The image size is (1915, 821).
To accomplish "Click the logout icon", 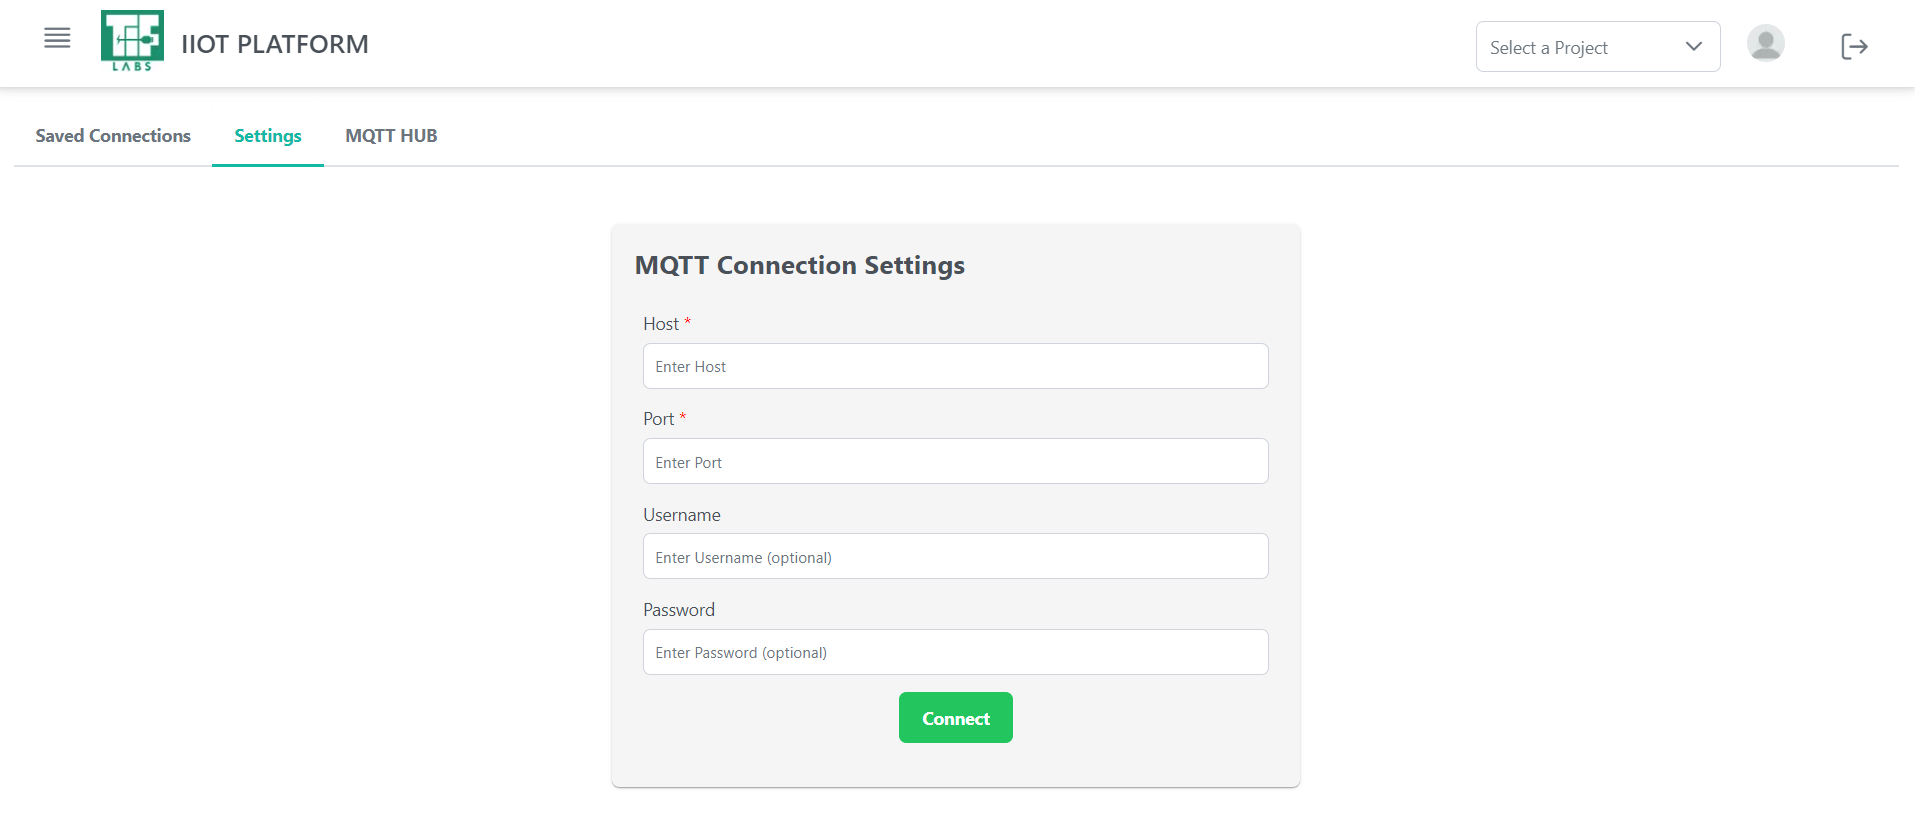I will pos(1854,46).
